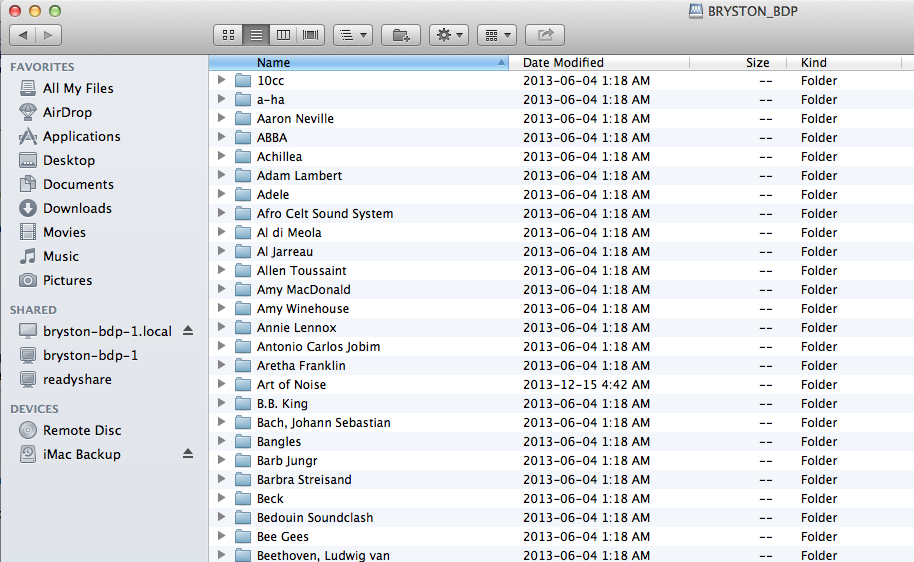Expand the Adele folder
Viewport: 914px width, 562px height.
coord(222,194)
